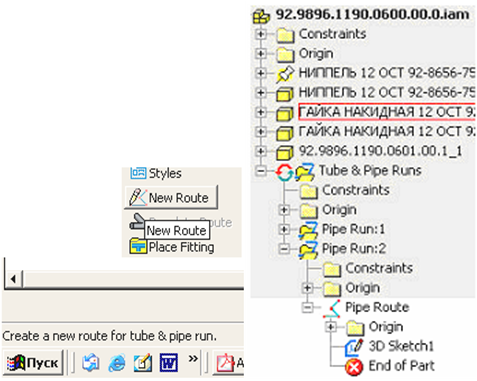
Task: Collapse the Pipe Route node
Action: [x=307, y=307]
